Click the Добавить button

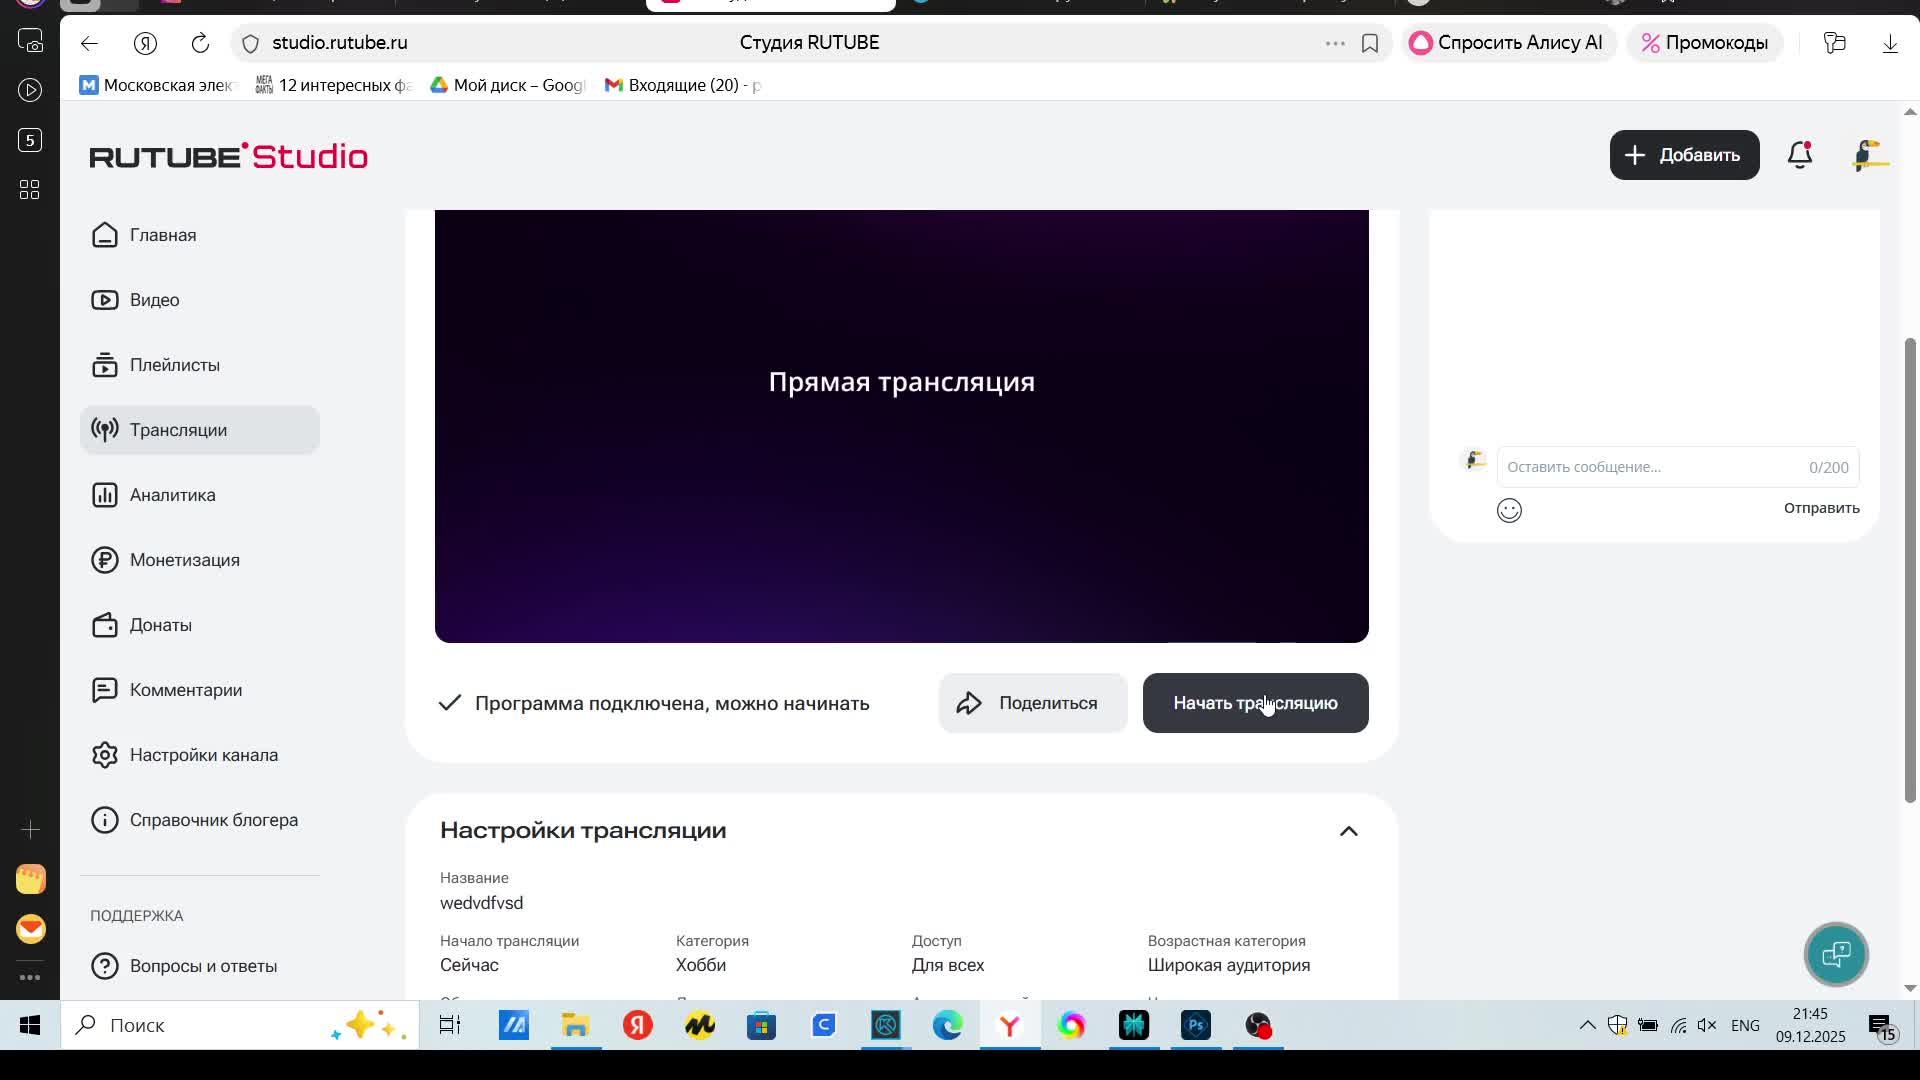tap(1684, 155)
